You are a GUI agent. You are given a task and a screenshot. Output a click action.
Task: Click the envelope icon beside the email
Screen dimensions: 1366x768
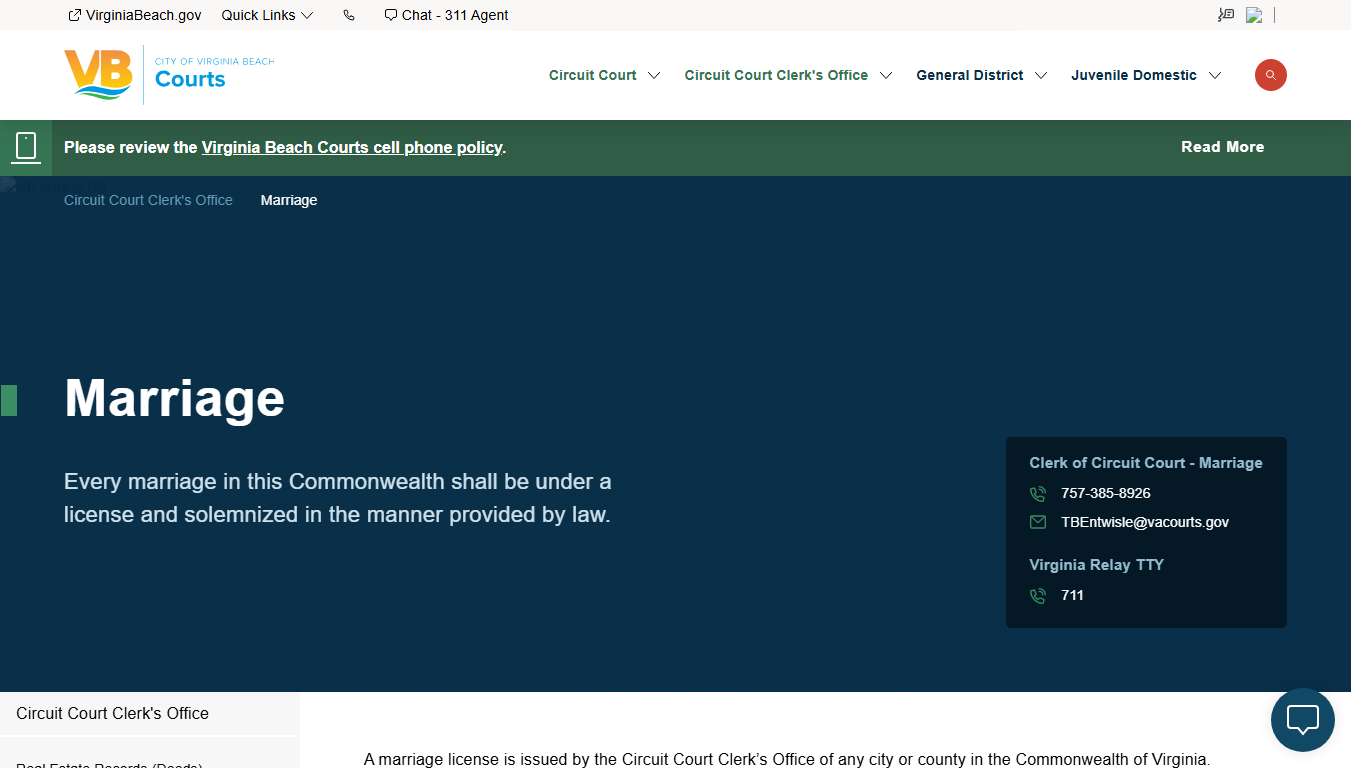point(1038,522)
